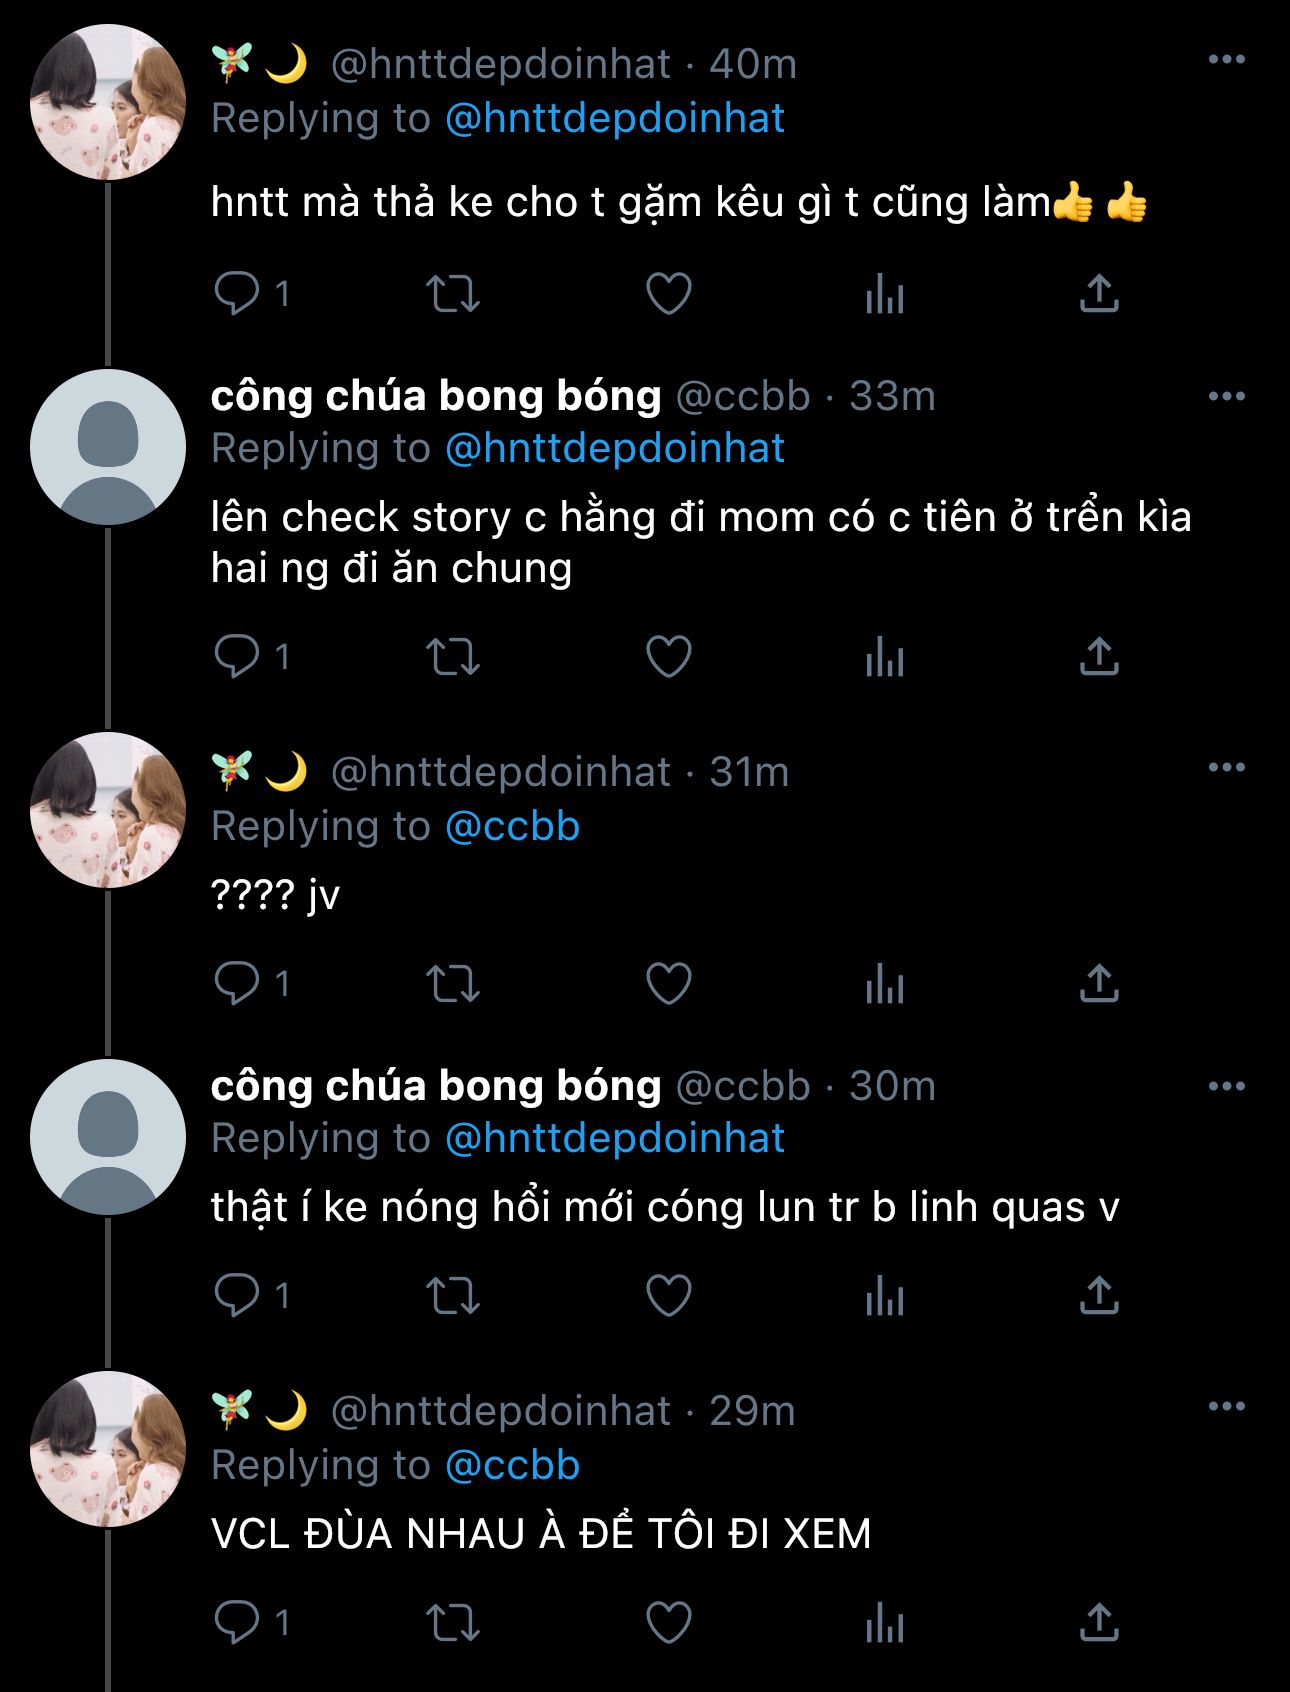This screenshot has width=1290, height=1692.
Task: Open @ccbb mention in the 31m reply
Action: [x=512, y=827]
